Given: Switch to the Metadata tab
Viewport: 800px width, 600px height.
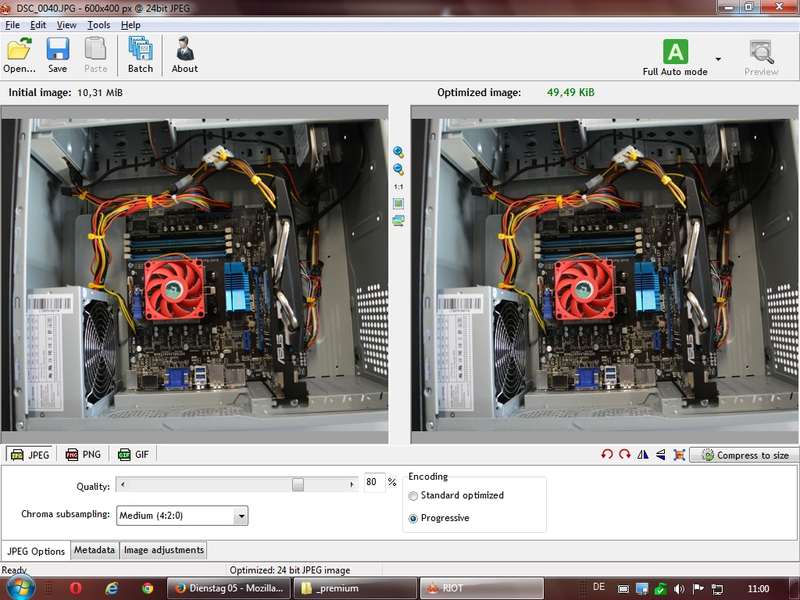Looking at the screenshot, I should pyautogui.click(x=94, y=550).
